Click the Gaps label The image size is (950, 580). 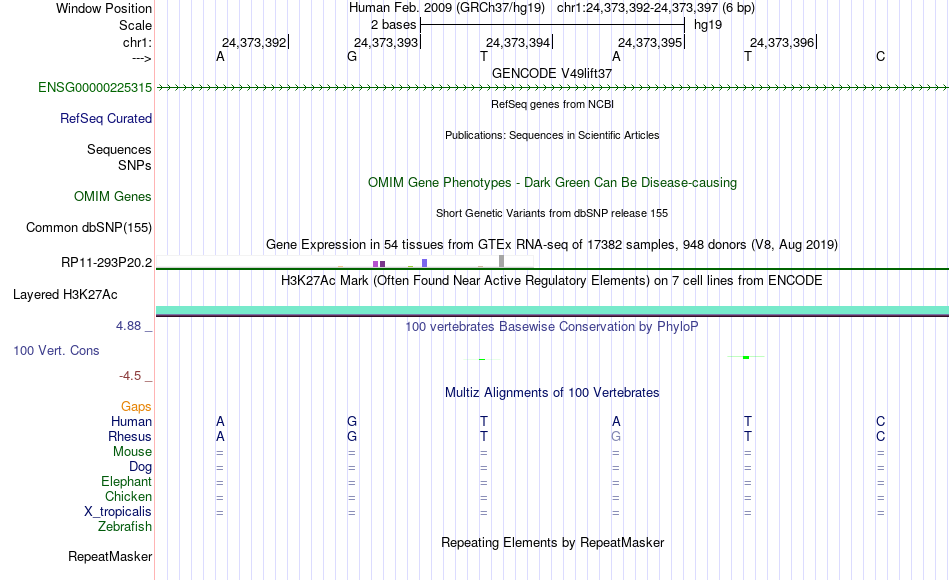[x=136, y=407]
